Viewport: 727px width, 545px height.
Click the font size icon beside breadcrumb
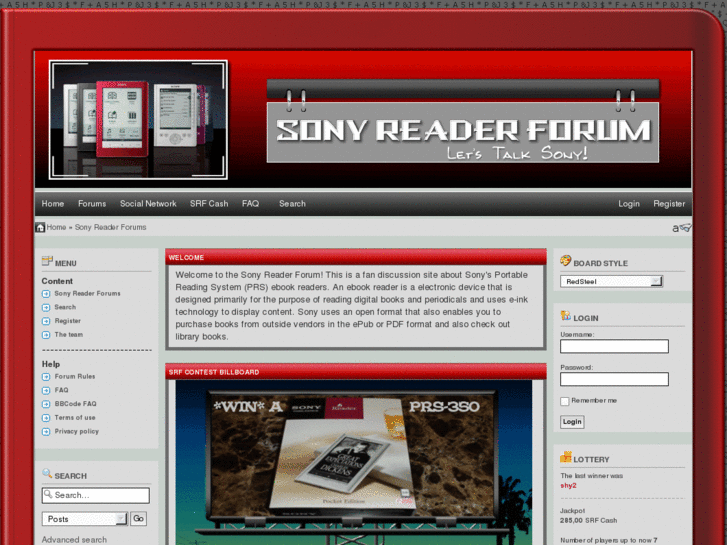(x=682, y=228)
